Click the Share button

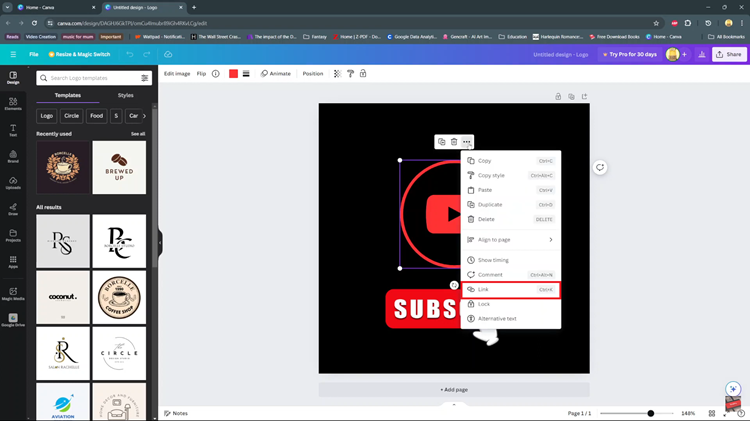pyautogui.click(x=729, y=55)
